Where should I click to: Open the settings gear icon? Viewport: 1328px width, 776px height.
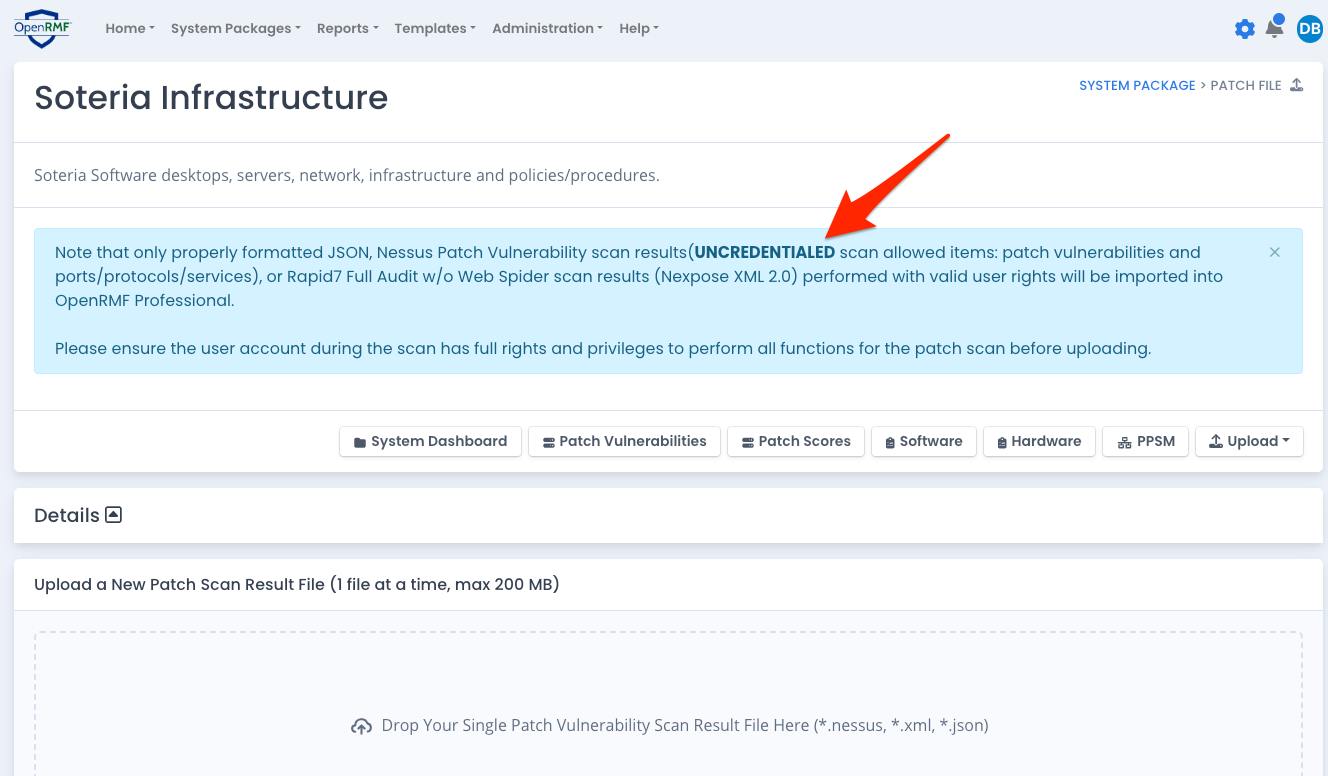pyautogui.click(x=1244, y=29)
